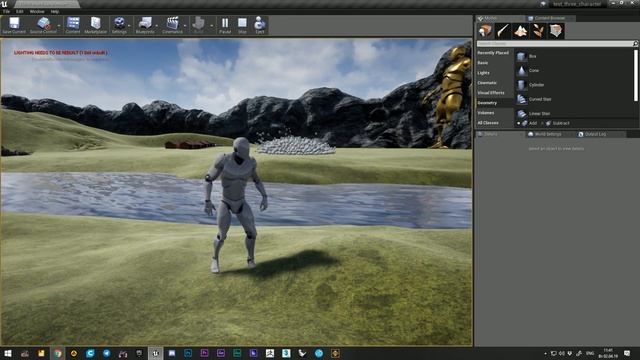Select the Foliage mode icon
Image resolution: width=640 pixels, height=360 pixels.
[538, 31]
